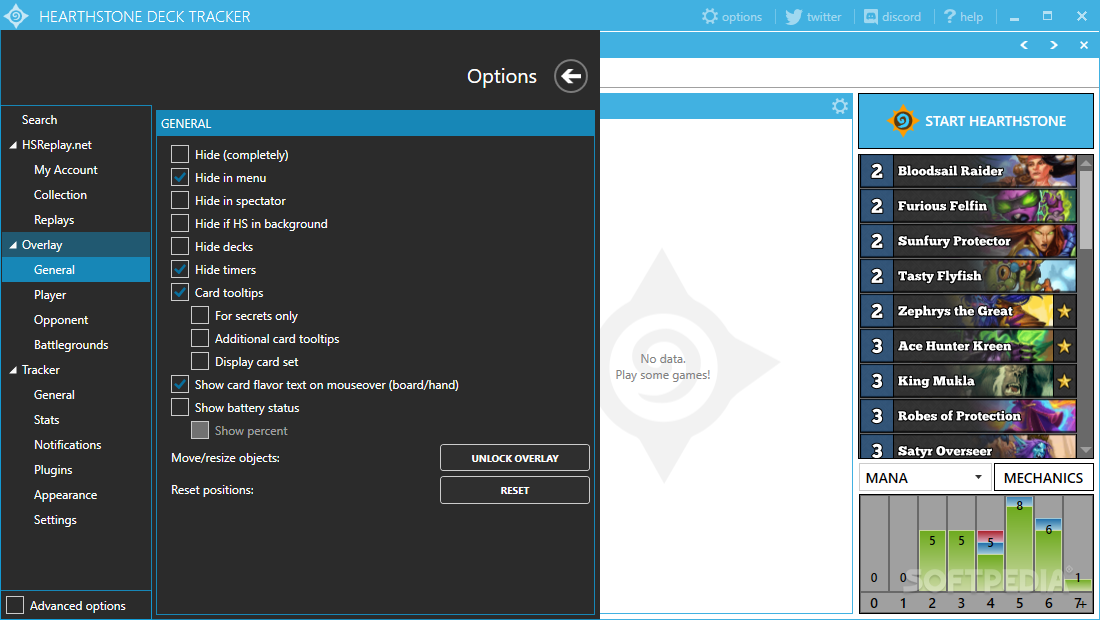This screenshot has height=620, width=1100.
Task: Select the Bloodsail Raider card
Action: (x=968, y=170)
